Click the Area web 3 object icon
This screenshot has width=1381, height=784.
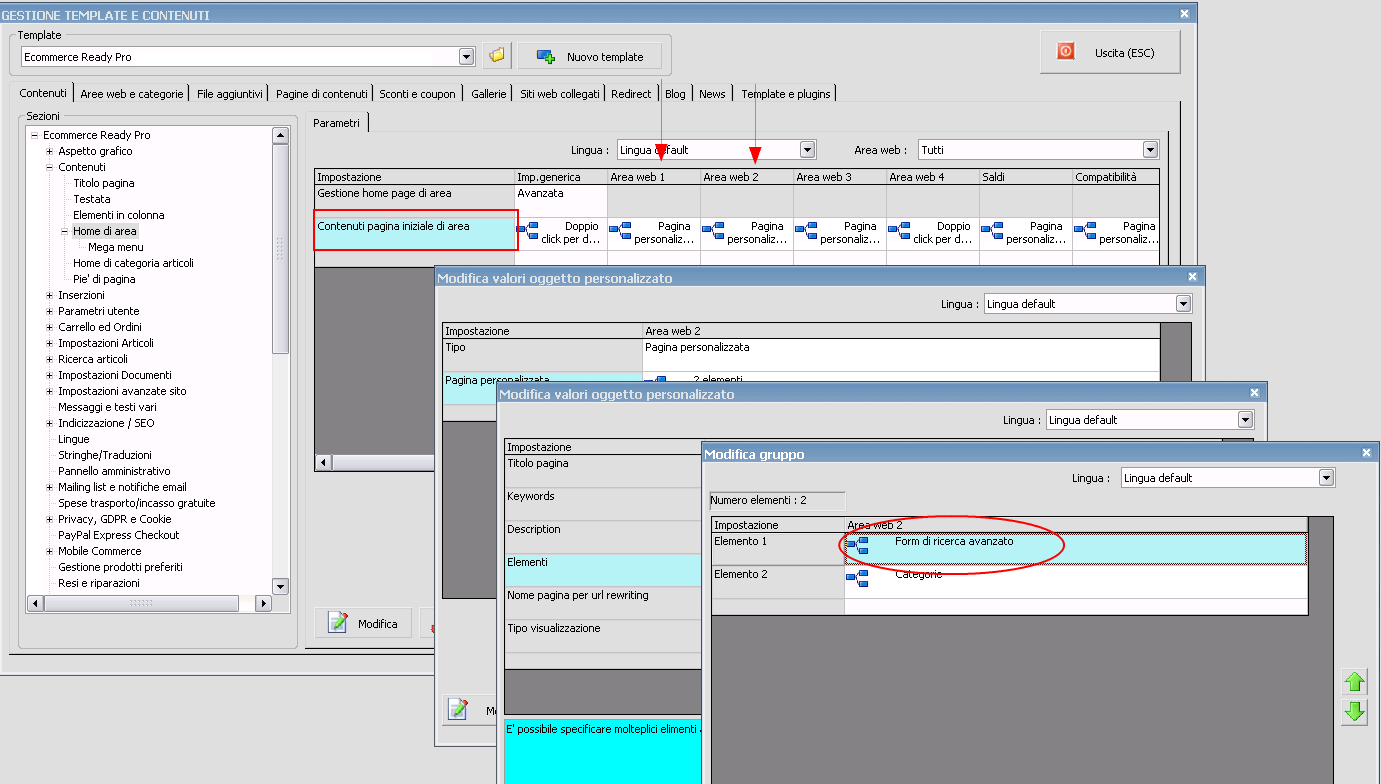click(x=807, y=232)
